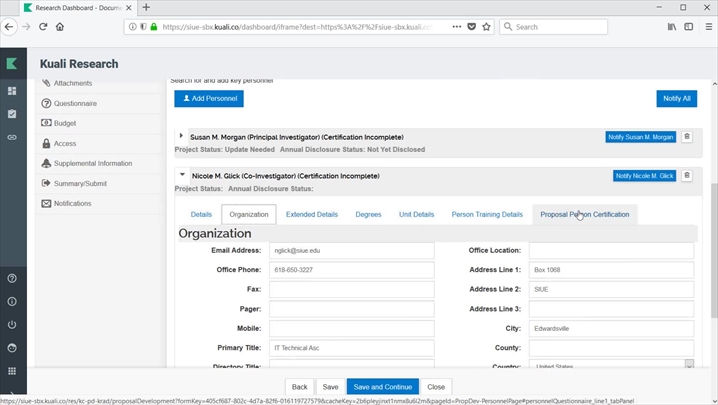Click the power icon in left rail
The width and height of the screenshot is (718, 405).
12,325
